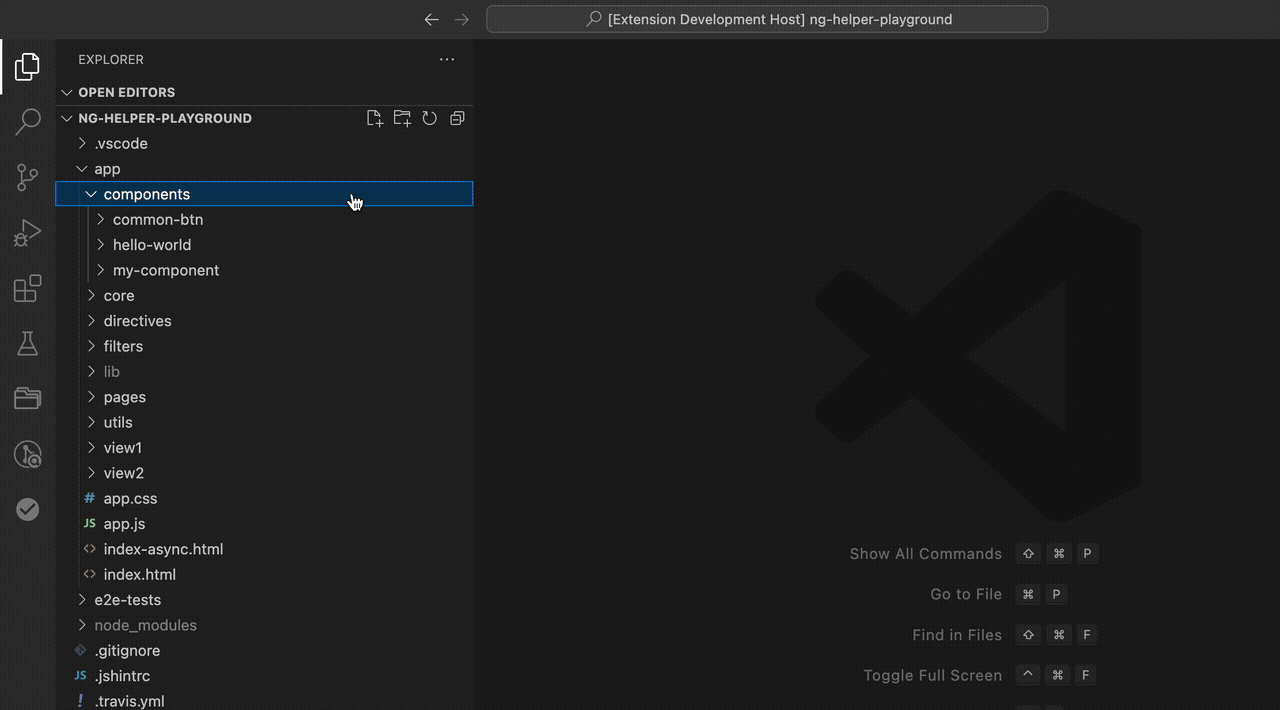Open the Explorer view in activity bar
The image size is (1280, 710).
coord(27,67)
